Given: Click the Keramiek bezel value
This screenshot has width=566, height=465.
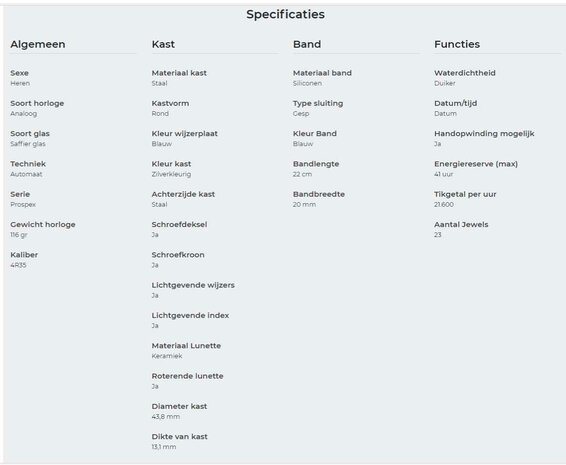Looking at the screenshot, I should tap(167, 356).
